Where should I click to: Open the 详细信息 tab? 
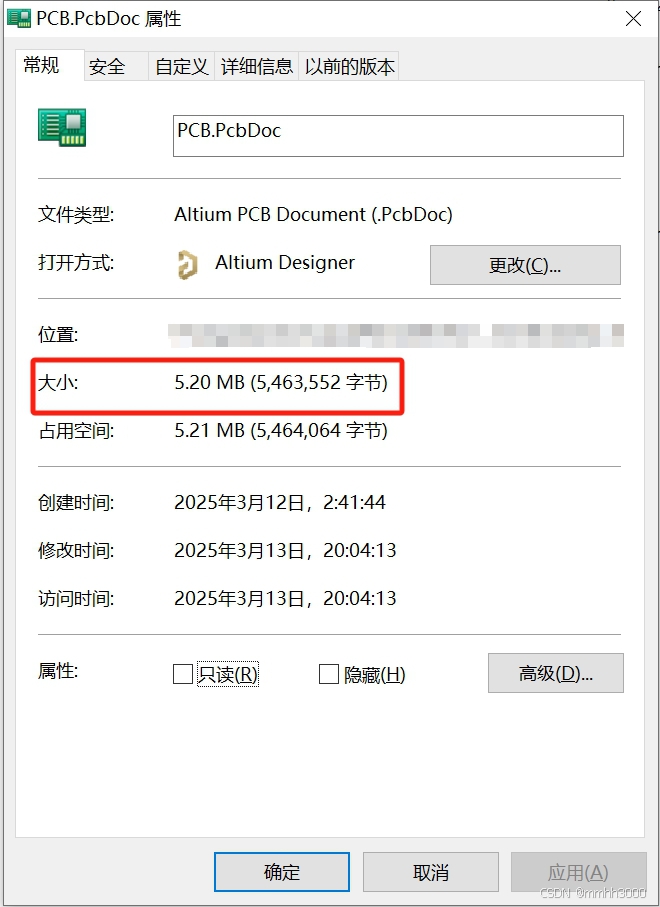tap(257, 67)
